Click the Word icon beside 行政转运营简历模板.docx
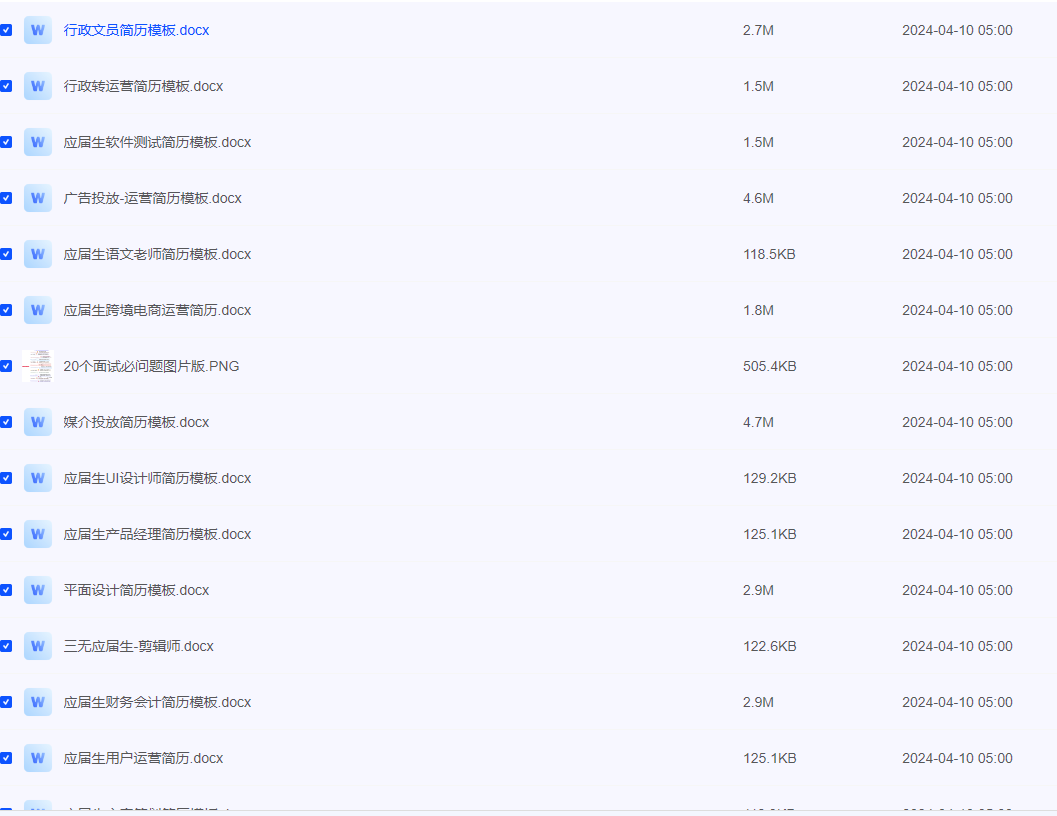Screen dimensions: 1057x816 (38, 86)
